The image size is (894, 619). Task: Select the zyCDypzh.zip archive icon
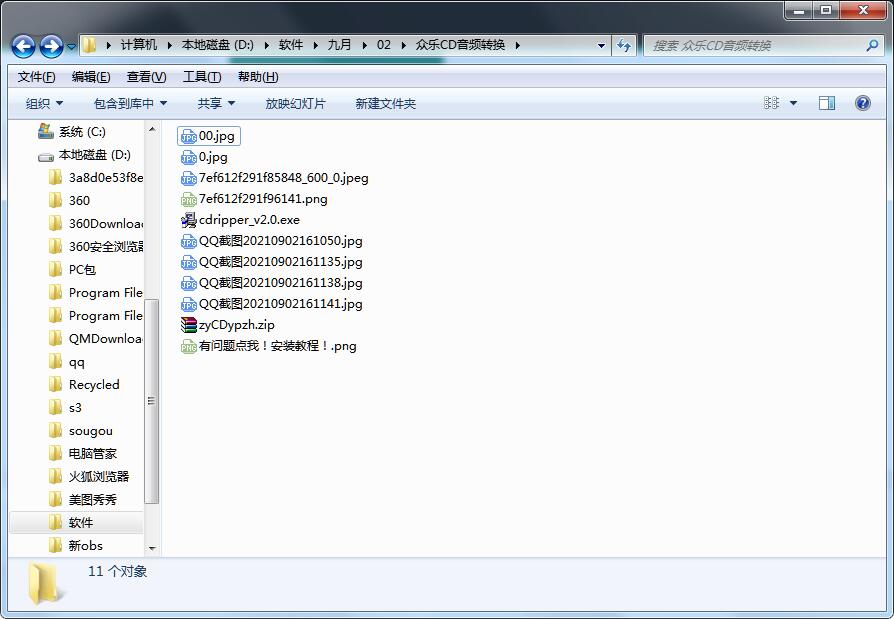(x=189, y=325)
